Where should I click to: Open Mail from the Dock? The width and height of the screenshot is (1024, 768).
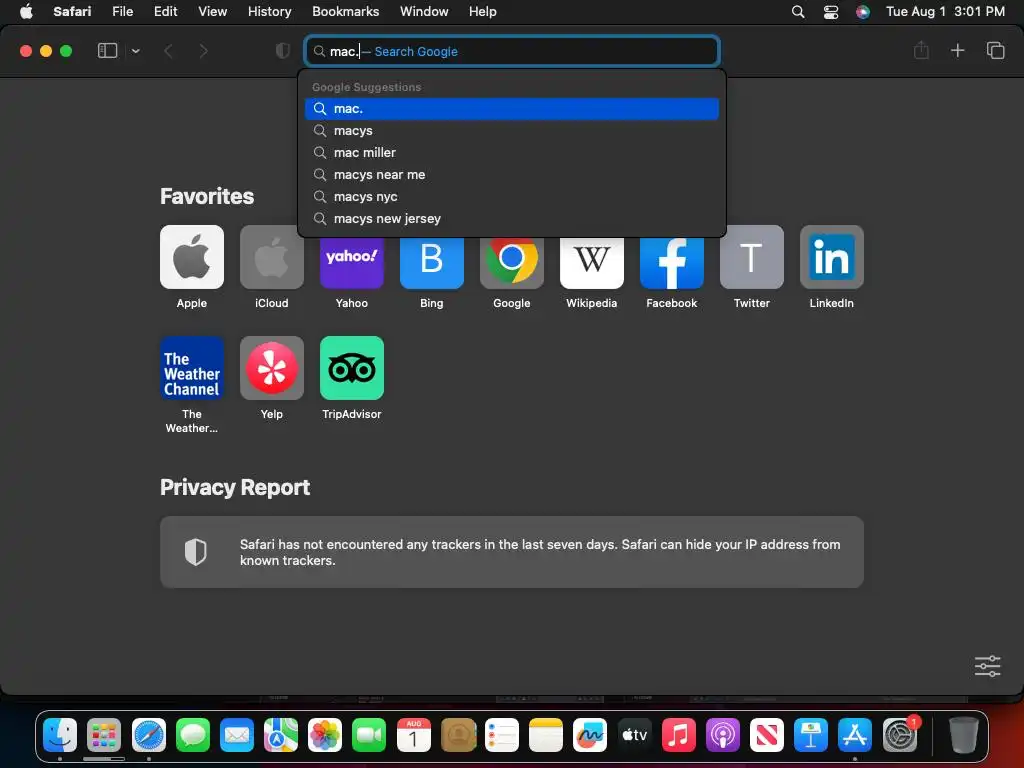[236, 735]
